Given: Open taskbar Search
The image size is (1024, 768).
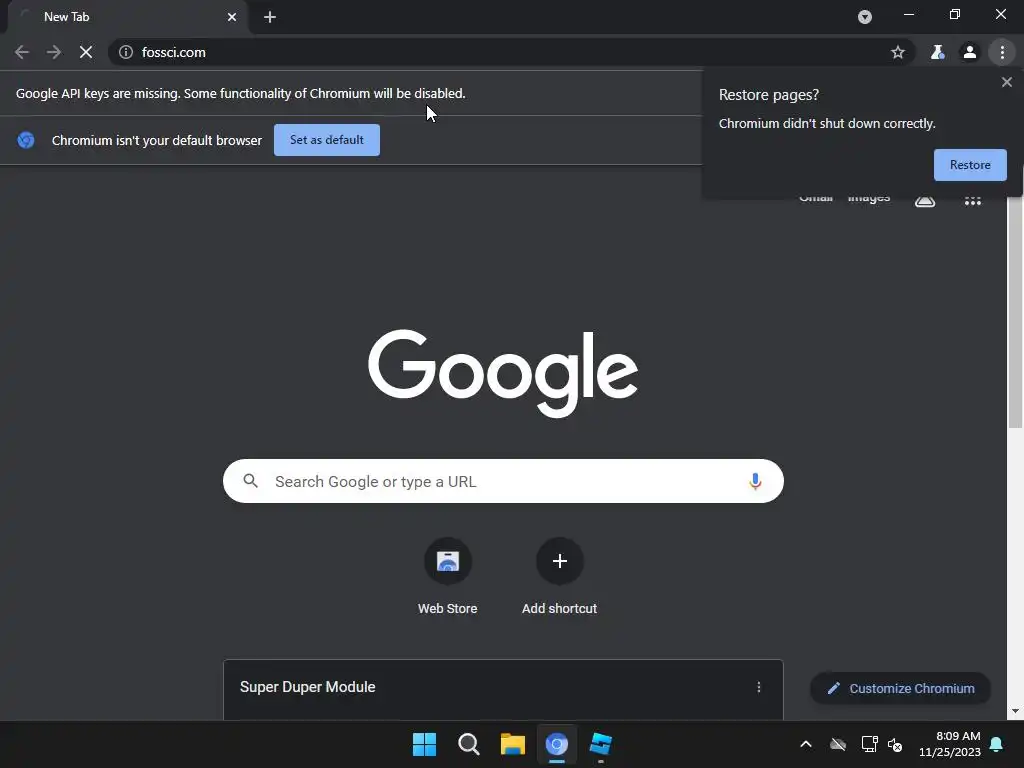Looking at the screenshot, I should point(468,744).
